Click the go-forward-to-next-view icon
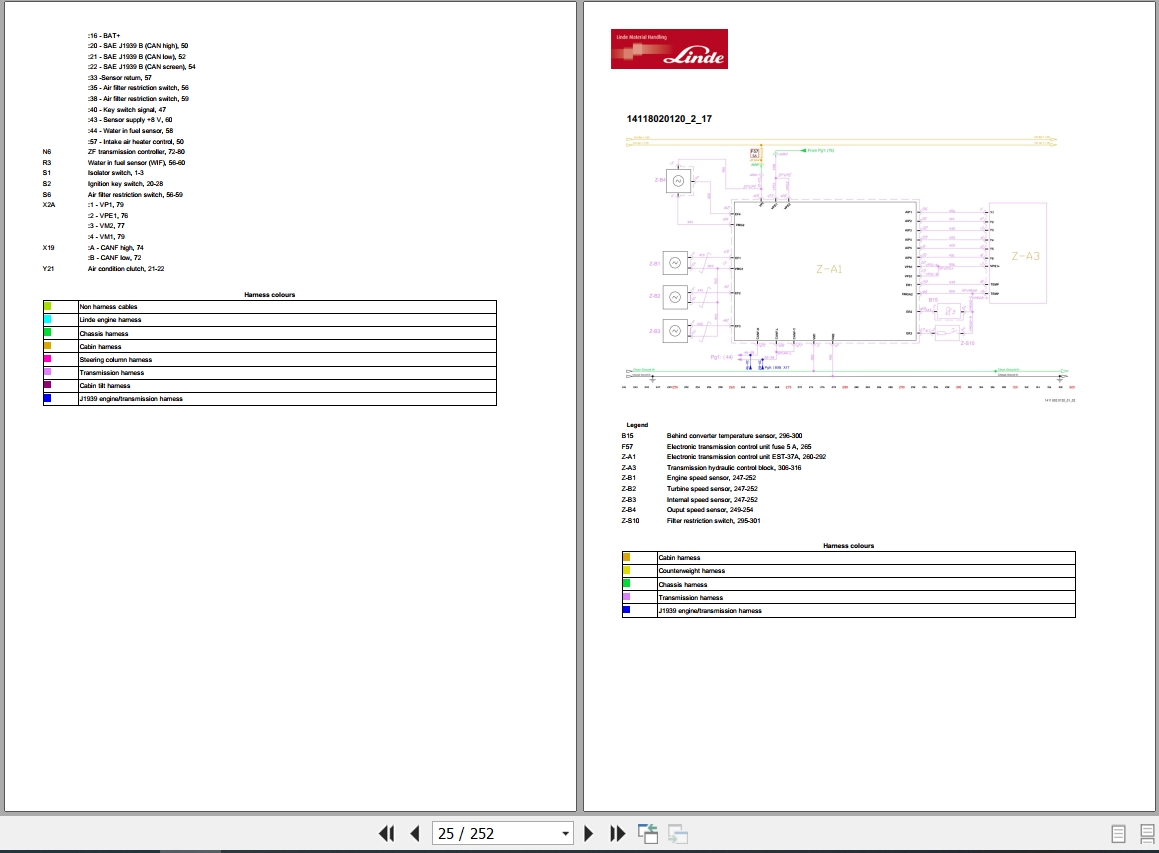Screen dimensions: 1159x853 [678, 834]
